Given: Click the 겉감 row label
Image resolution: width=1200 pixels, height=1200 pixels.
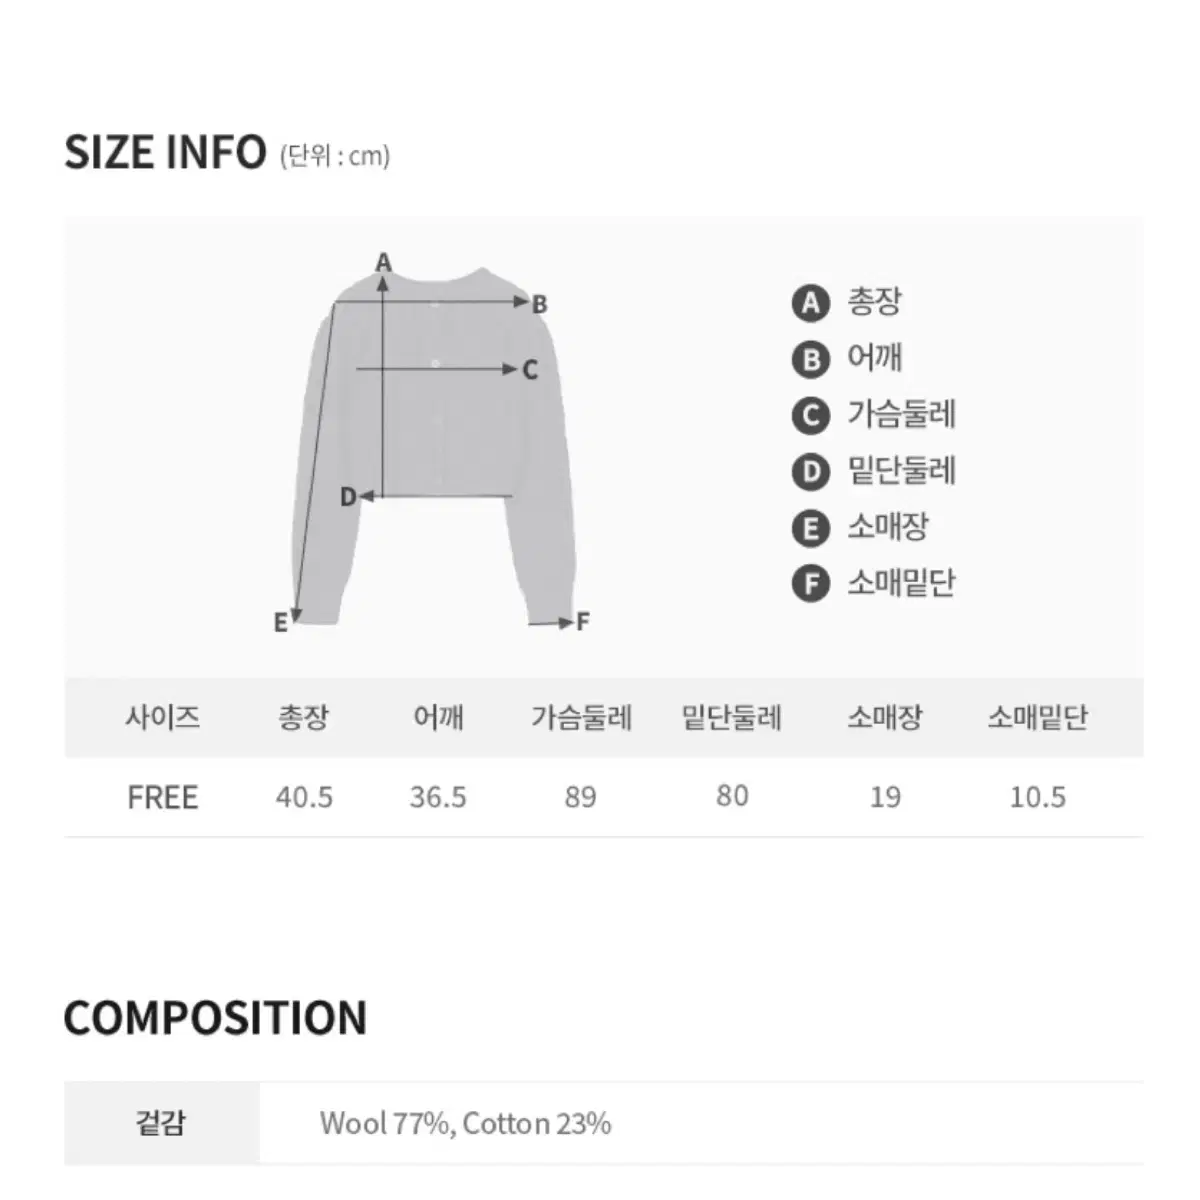Looking at the screenshot, I should [x=161, y=1122].
